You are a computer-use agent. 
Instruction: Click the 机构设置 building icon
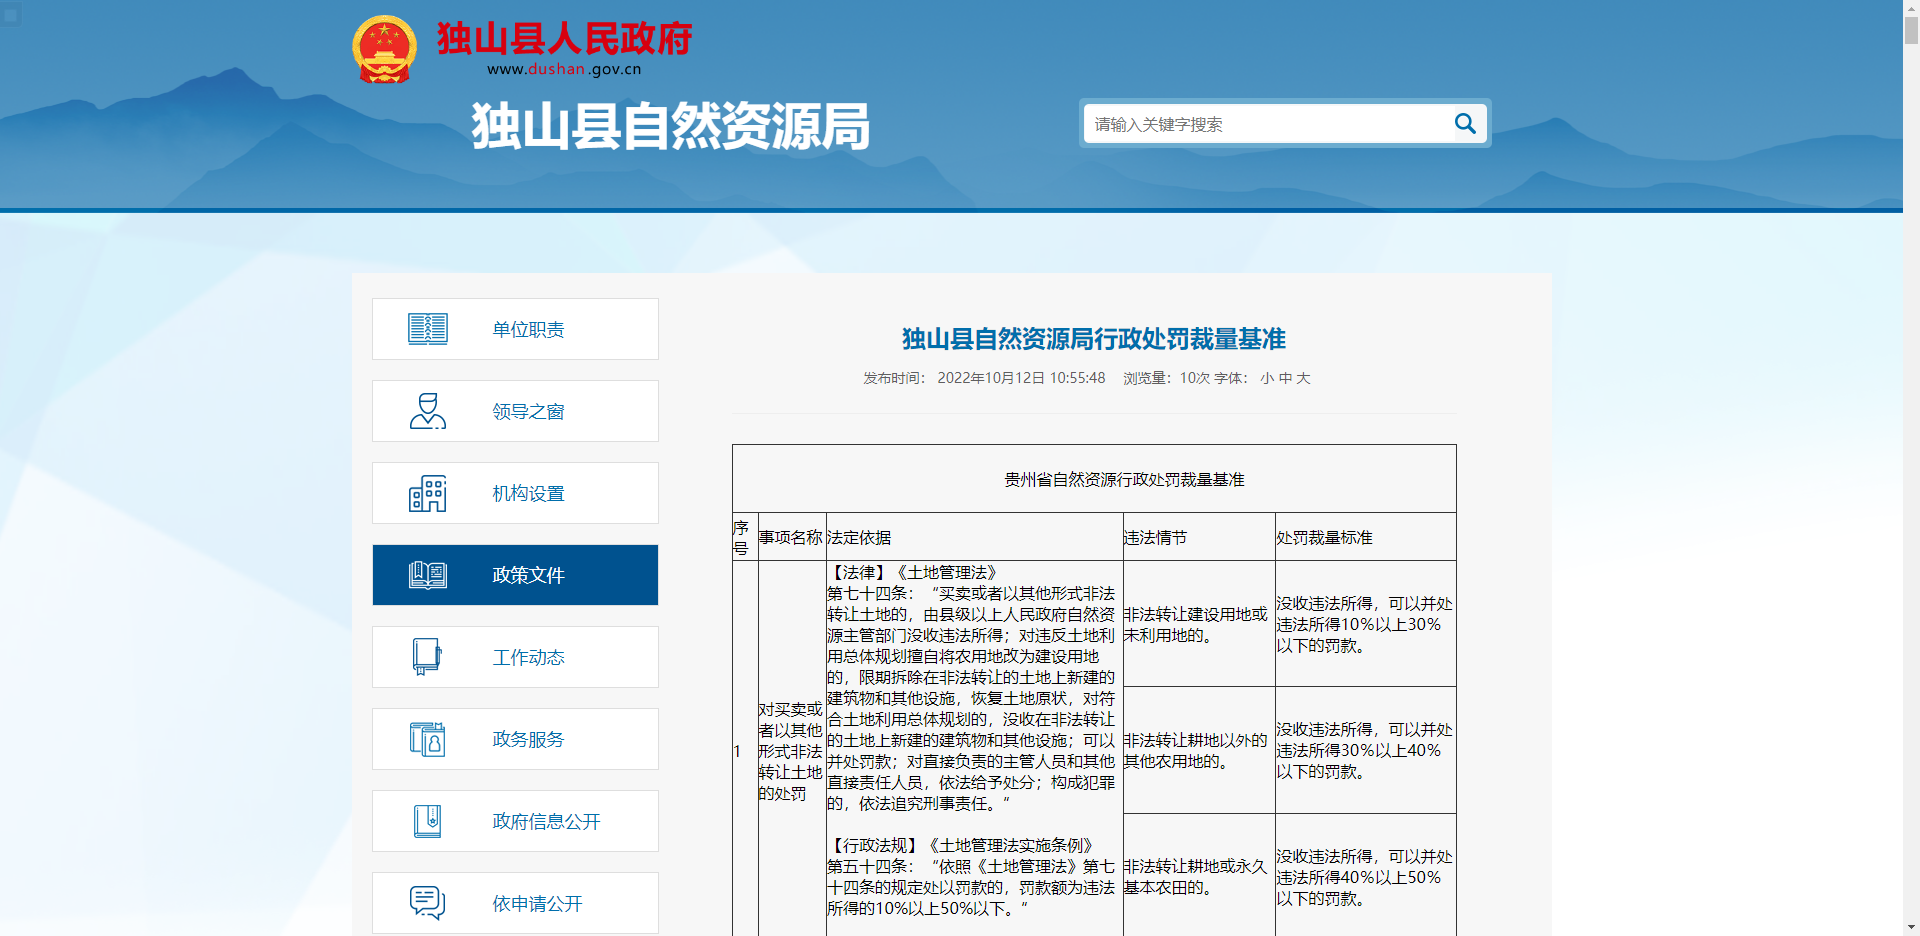point(428,493)
